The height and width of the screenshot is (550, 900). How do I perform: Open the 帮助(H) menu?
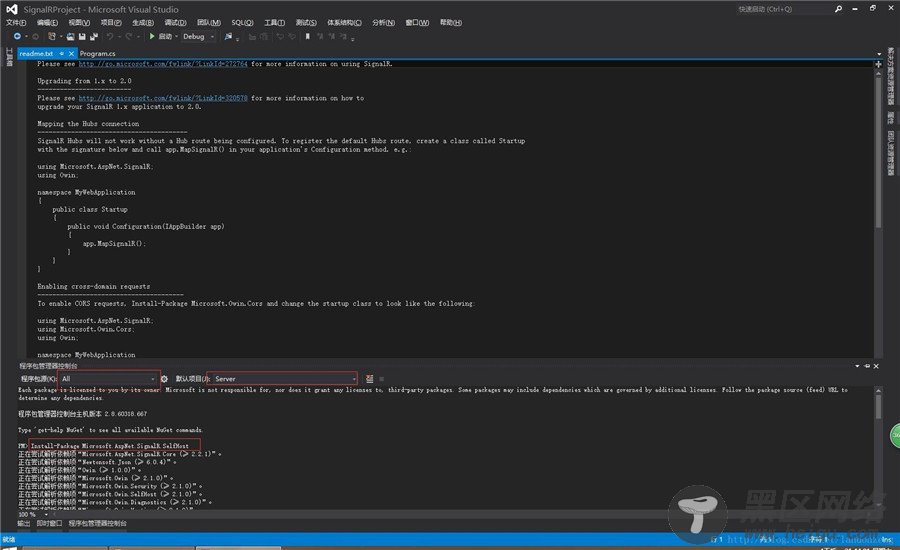pyautogui.click(x=451, y=22)
